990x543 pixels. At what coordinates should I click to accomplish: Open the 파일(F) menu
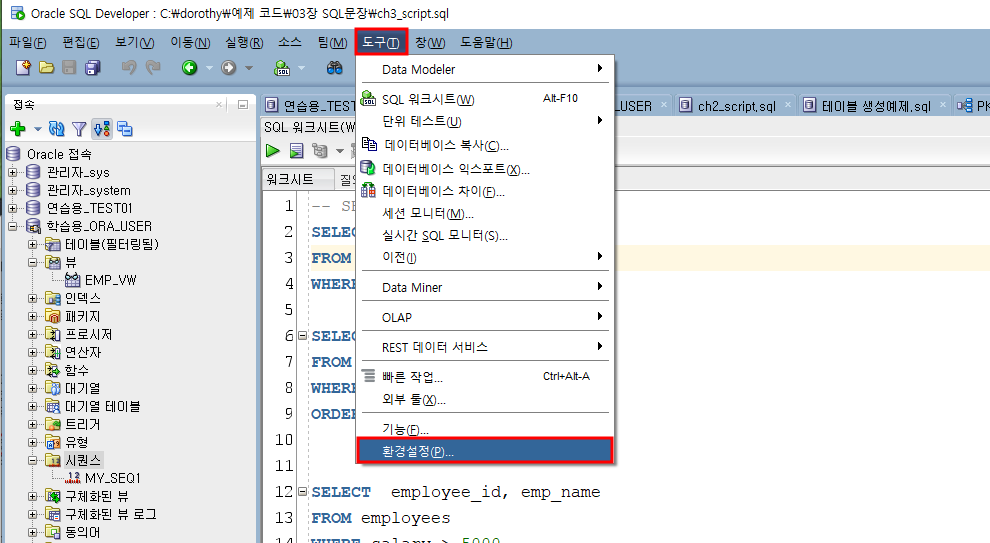pyautogui.click(x=28, y=42)
